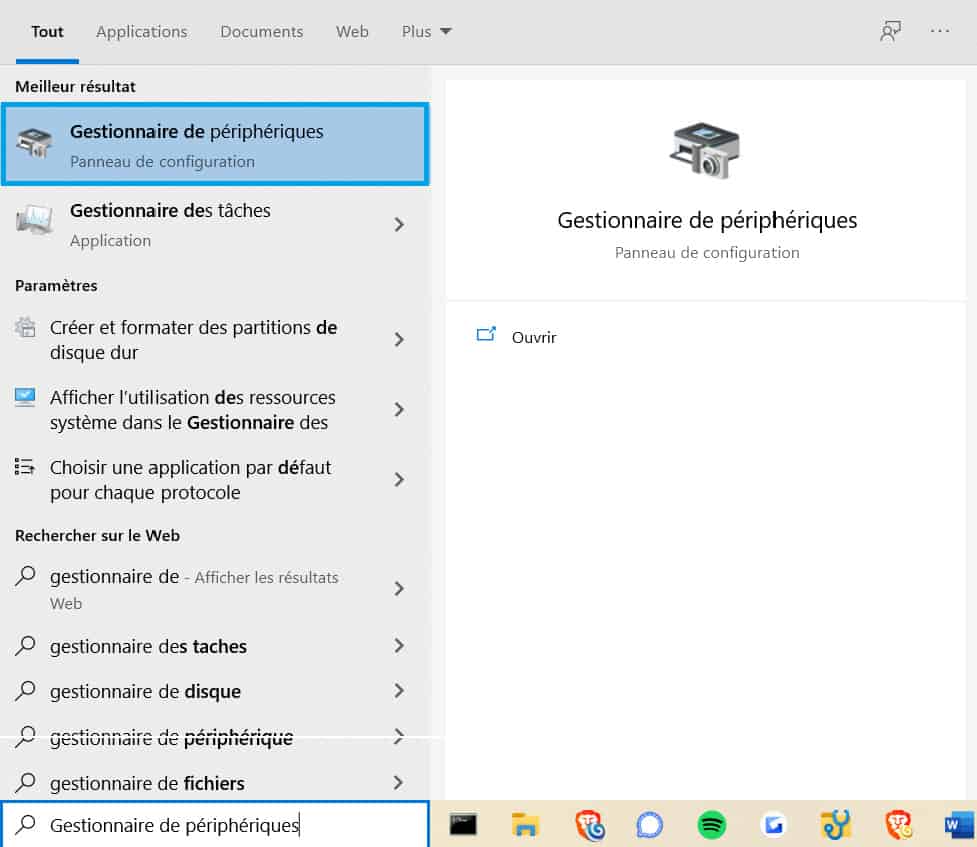Click magnifier icon beside 'gestionnaire de - Afficher'

tap(25, 576)
